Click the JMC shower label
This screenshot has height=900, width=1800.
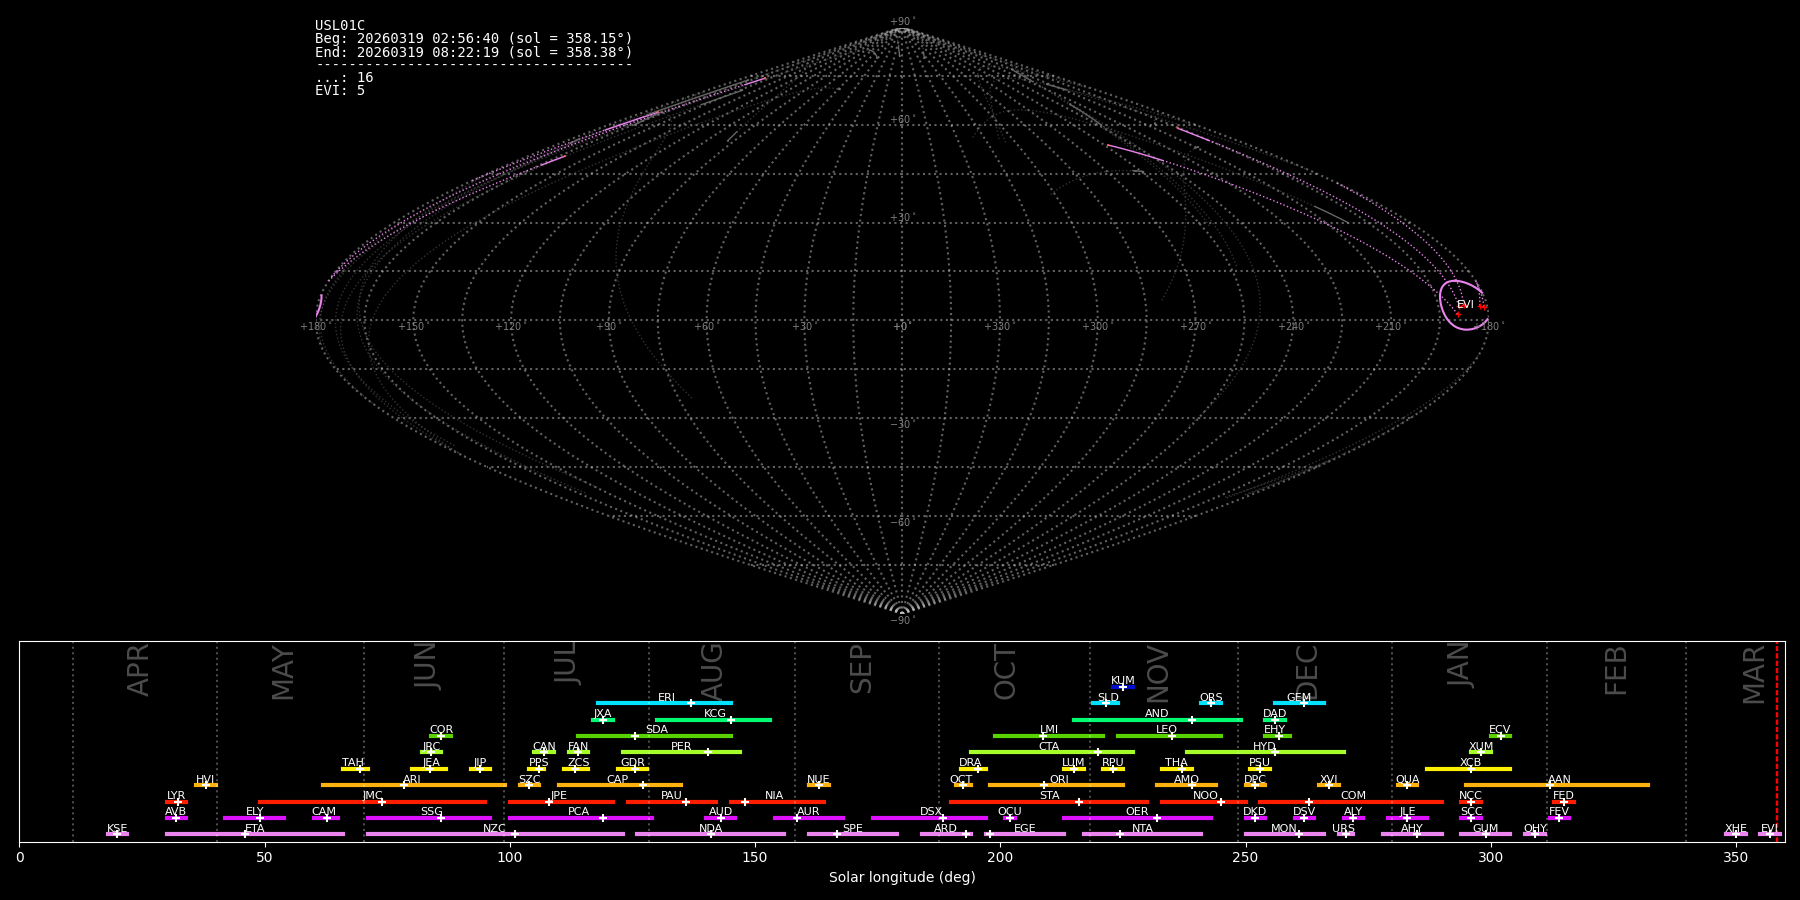(372, 796)
